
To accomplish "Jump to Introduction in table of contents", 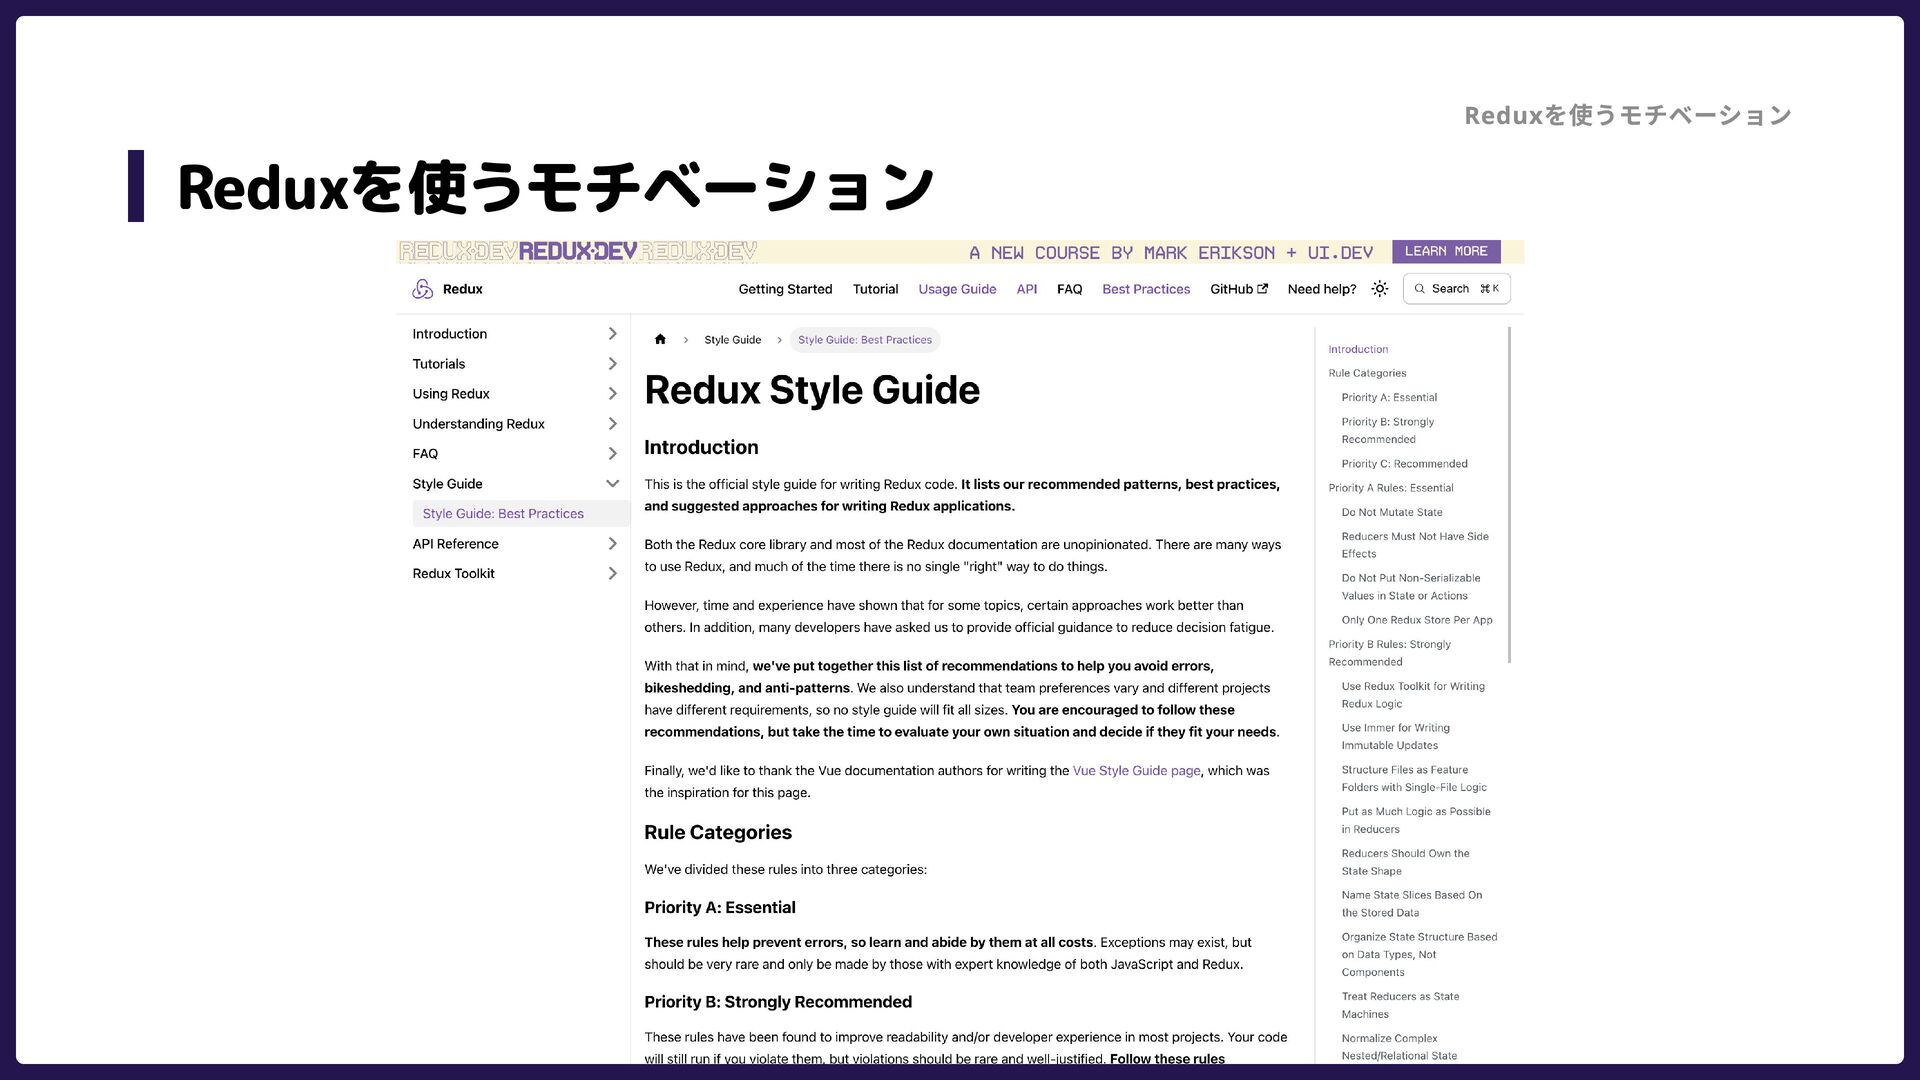I will (1357, 349).
